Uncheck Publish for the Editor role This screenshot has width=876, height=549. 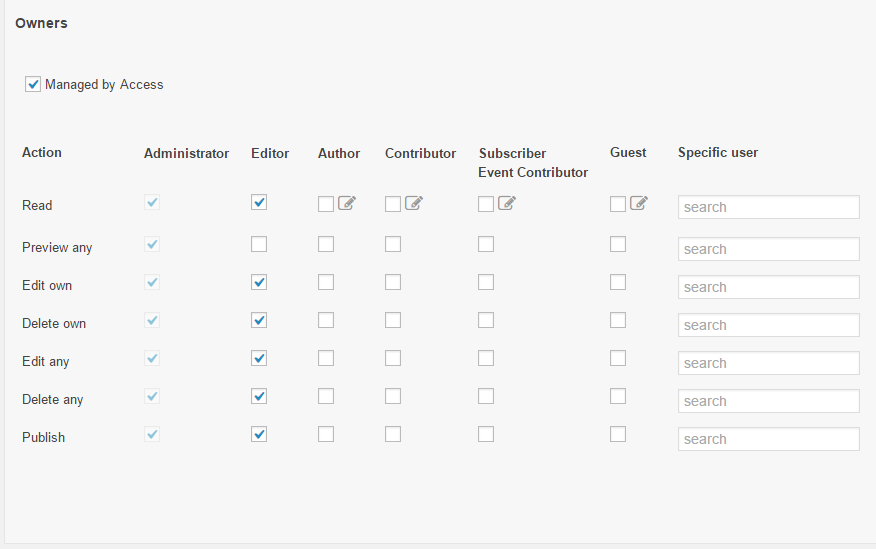(x=259, y=434)
